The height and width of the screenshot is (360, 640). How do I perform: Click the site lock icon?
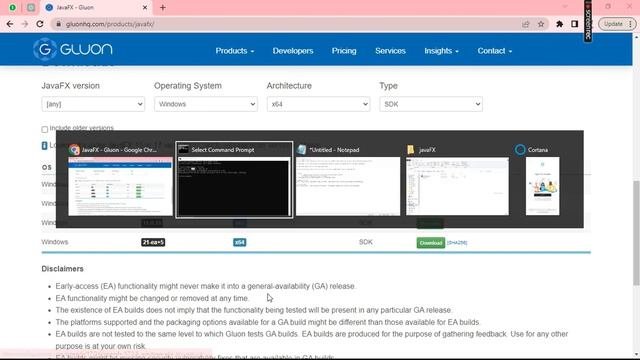tap(58, 24)
